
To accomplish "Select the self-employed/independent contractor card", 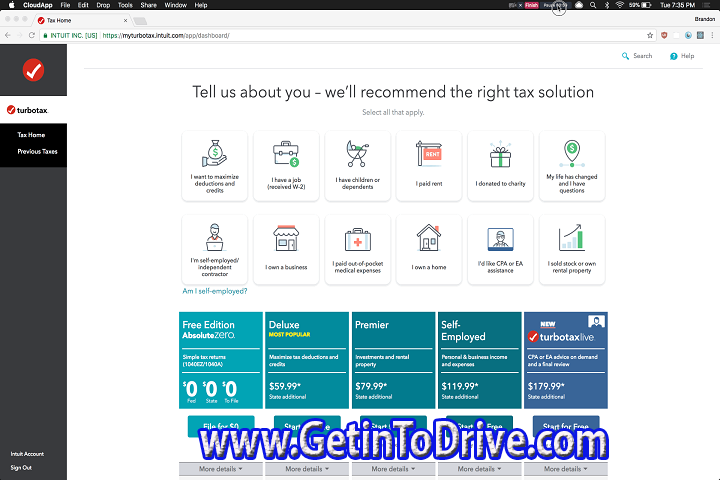I will (x=214, y=249).
